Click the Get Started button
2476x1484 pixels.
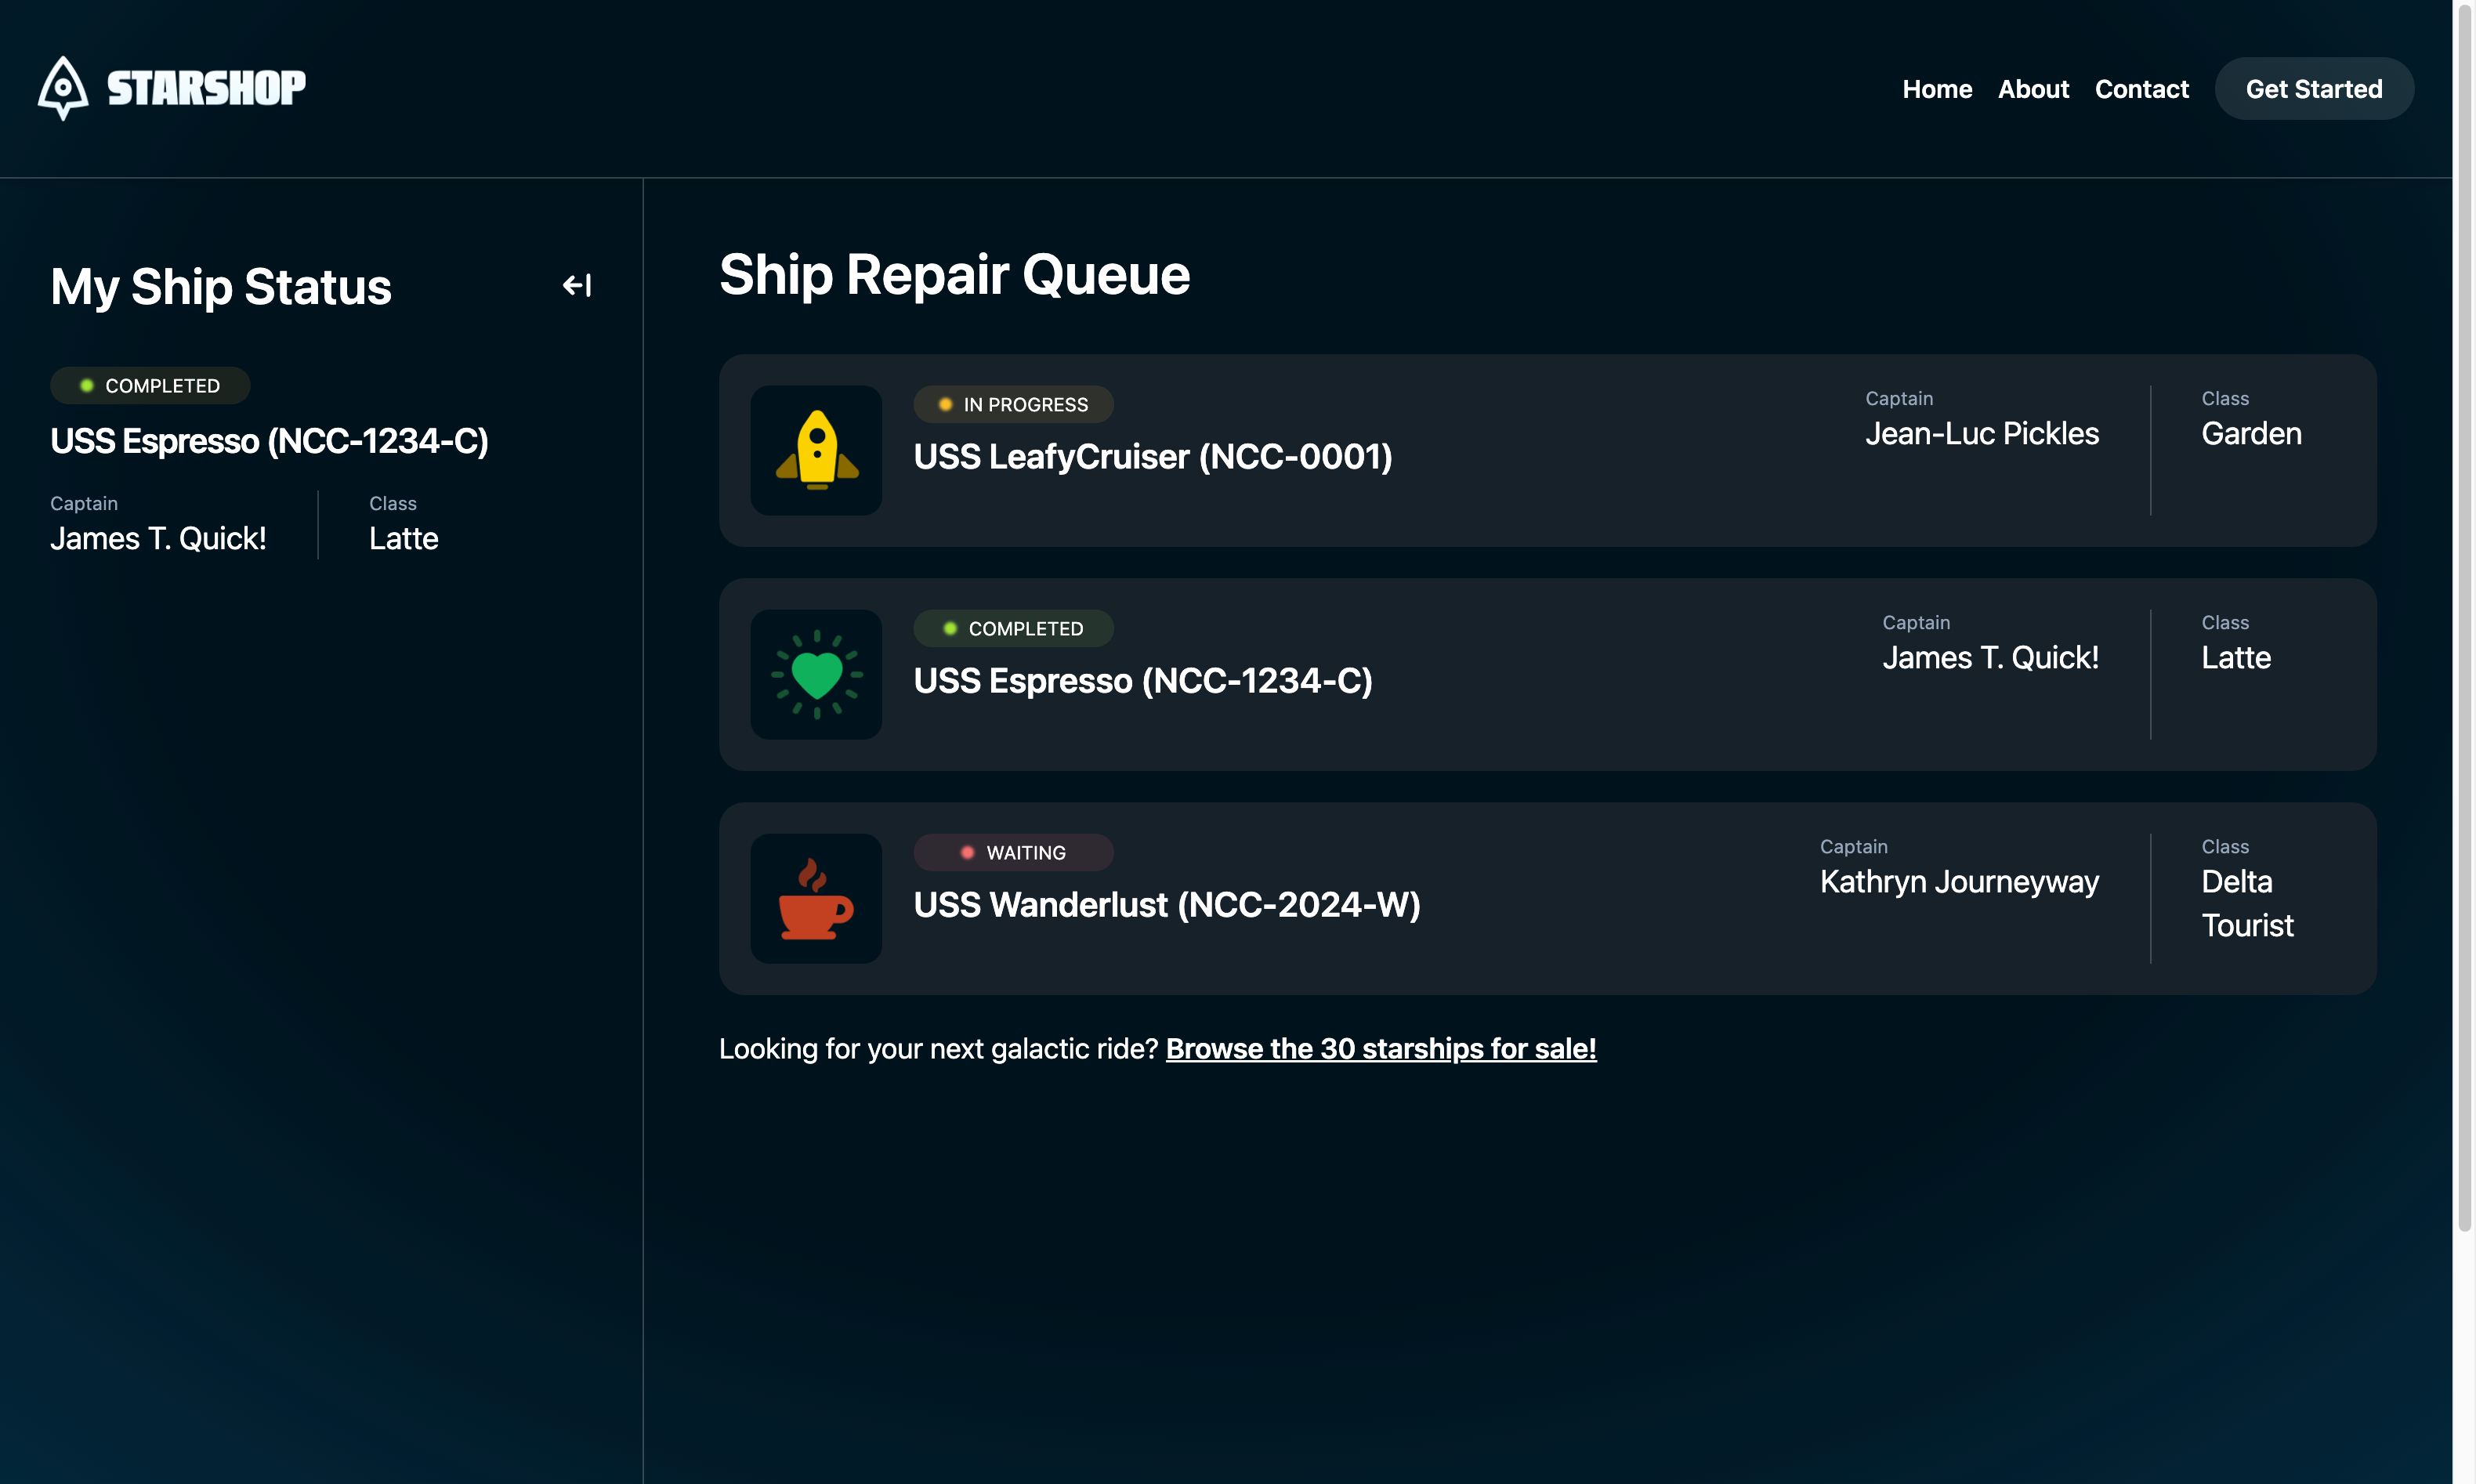tap(2314, 89)
